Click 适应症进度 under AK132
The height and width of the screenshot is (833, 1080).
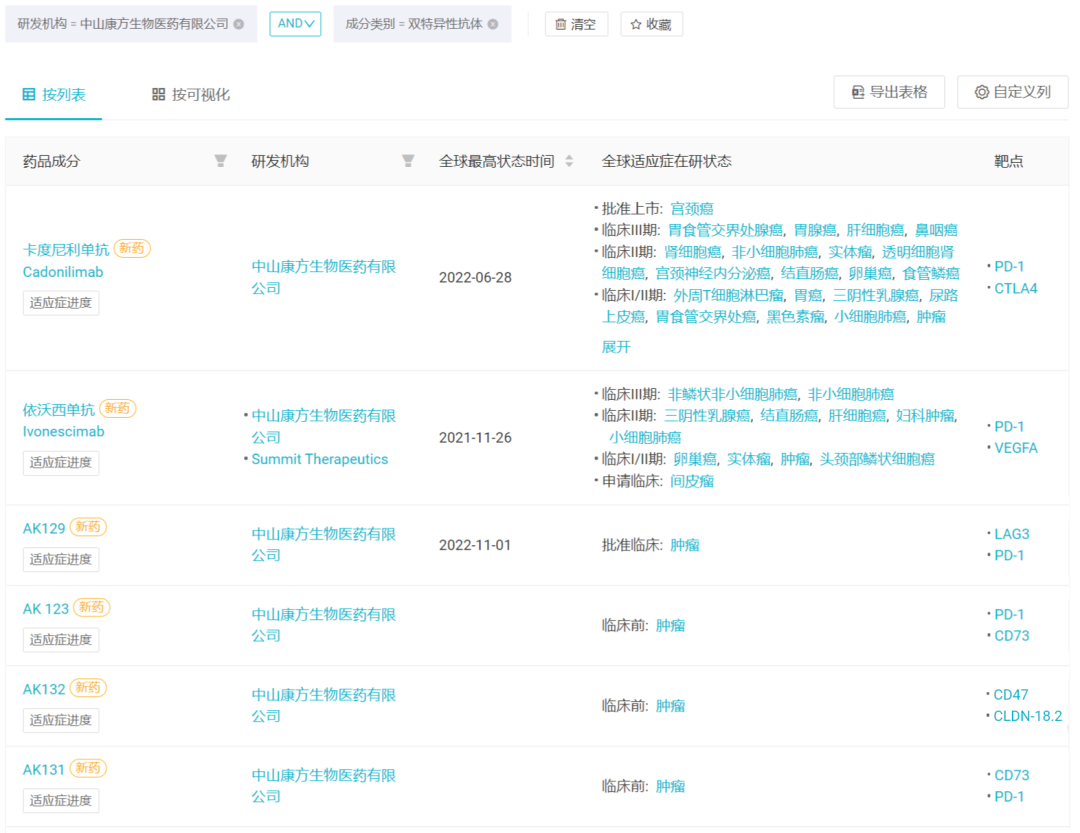coord(61,721)
